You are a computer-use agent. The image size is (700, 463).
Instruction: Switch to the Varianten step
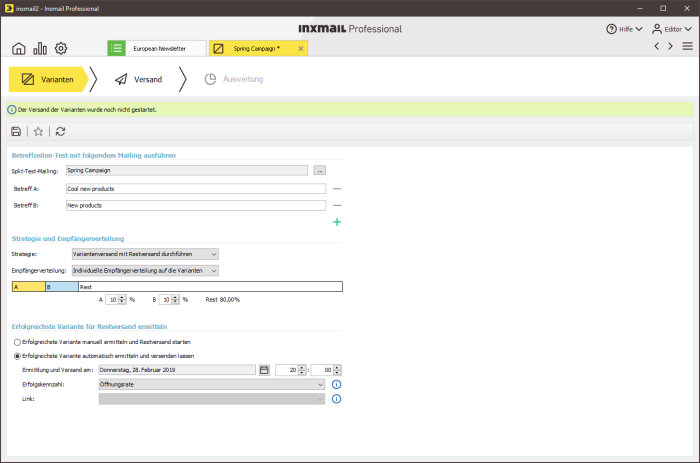tap(47, 79)
